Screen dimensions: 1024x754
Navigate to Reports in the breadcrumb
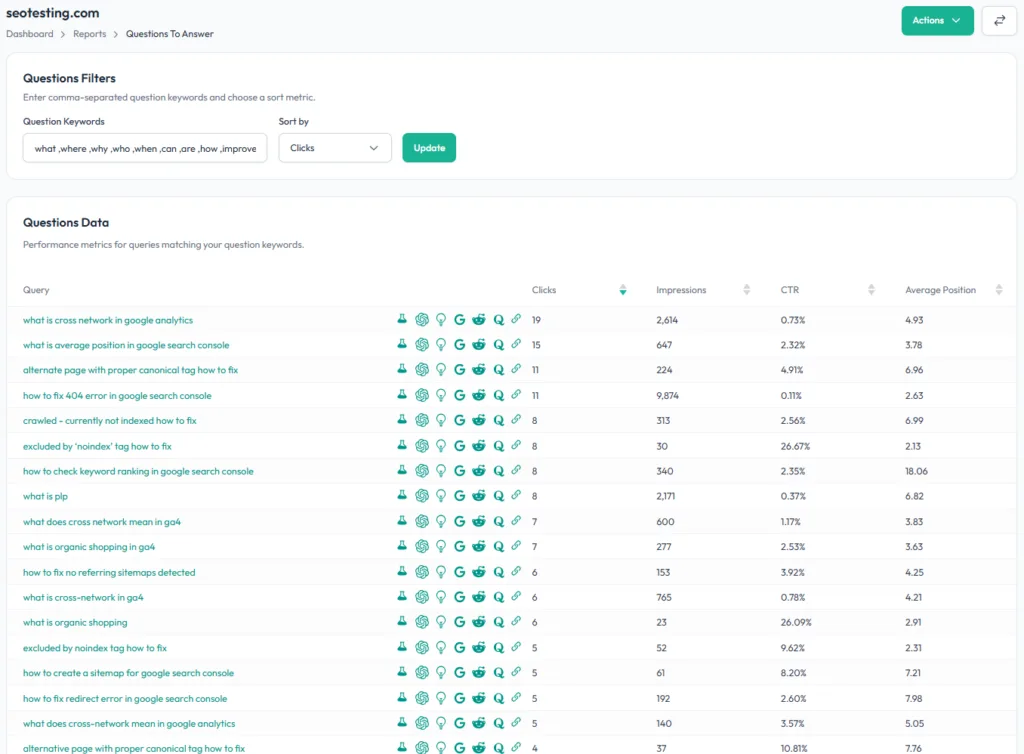point(89,33)
